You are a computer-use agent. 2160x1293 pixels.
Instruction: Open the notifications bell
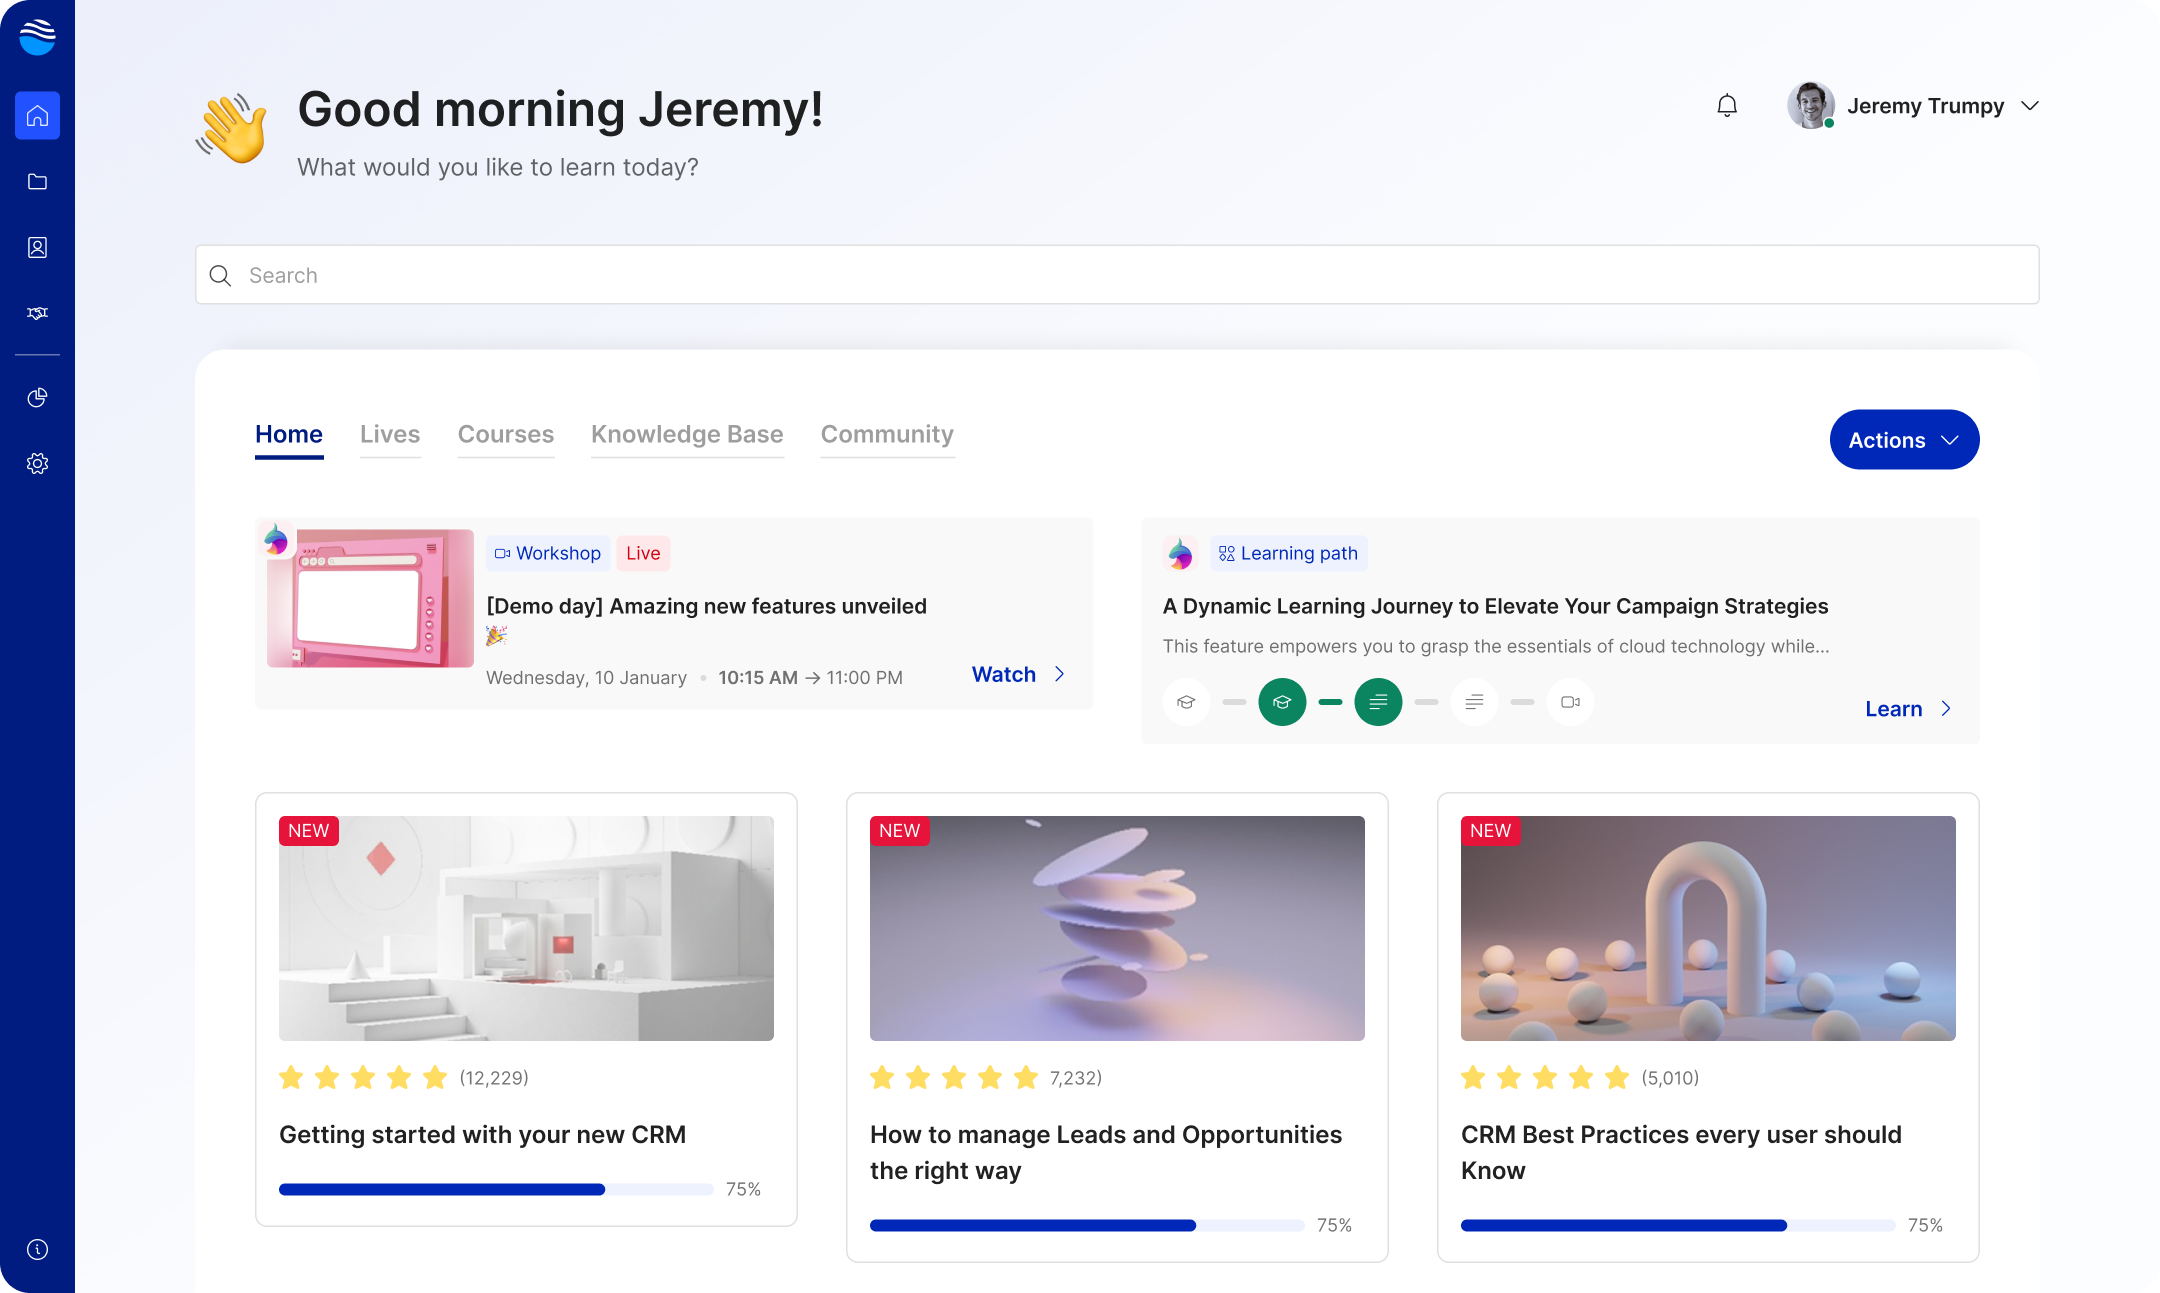(1727, 106)
